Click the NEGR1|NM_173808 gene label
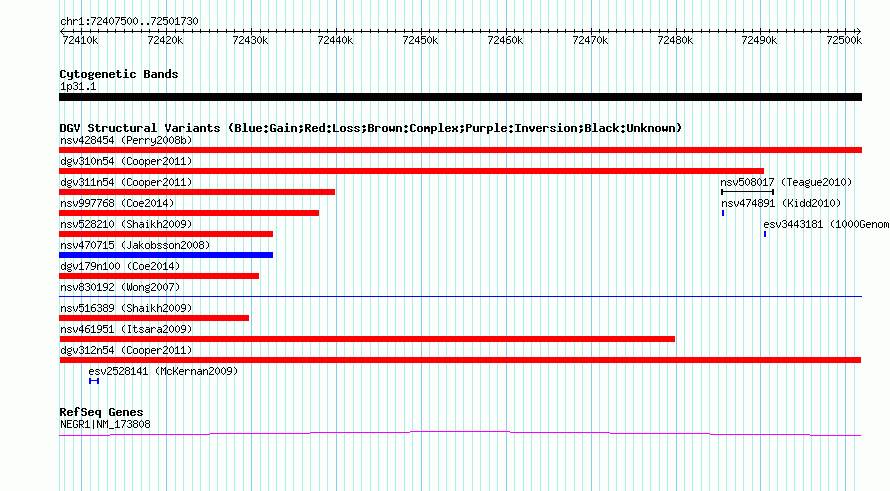The height and width of the screenshot is (491, 890). click(105, 425)
